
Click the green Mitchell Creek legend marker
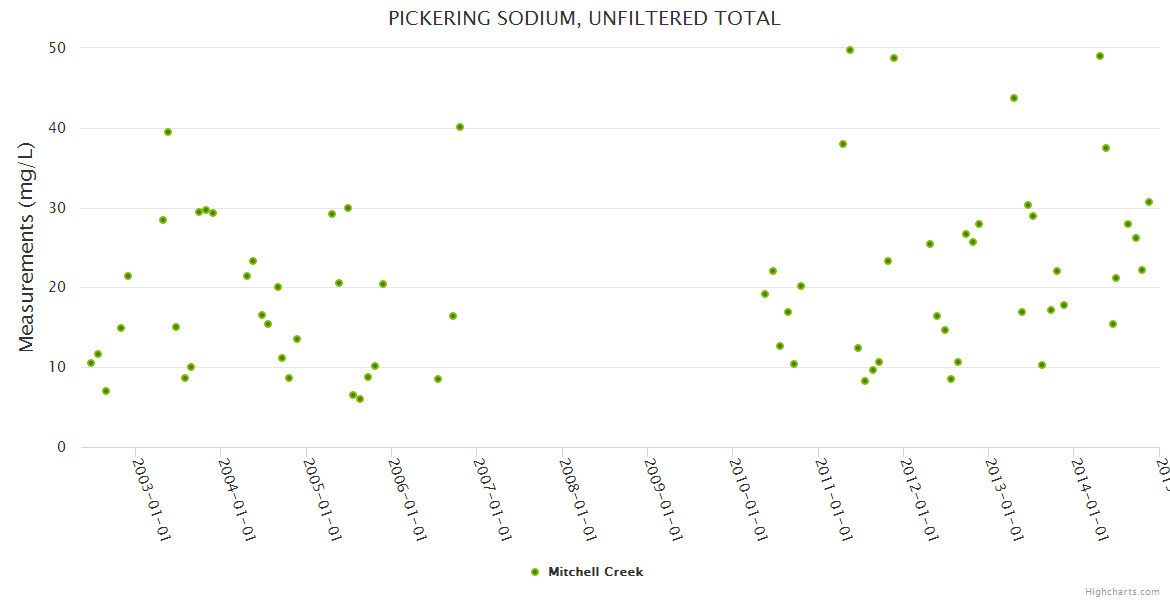coord(535,572)
